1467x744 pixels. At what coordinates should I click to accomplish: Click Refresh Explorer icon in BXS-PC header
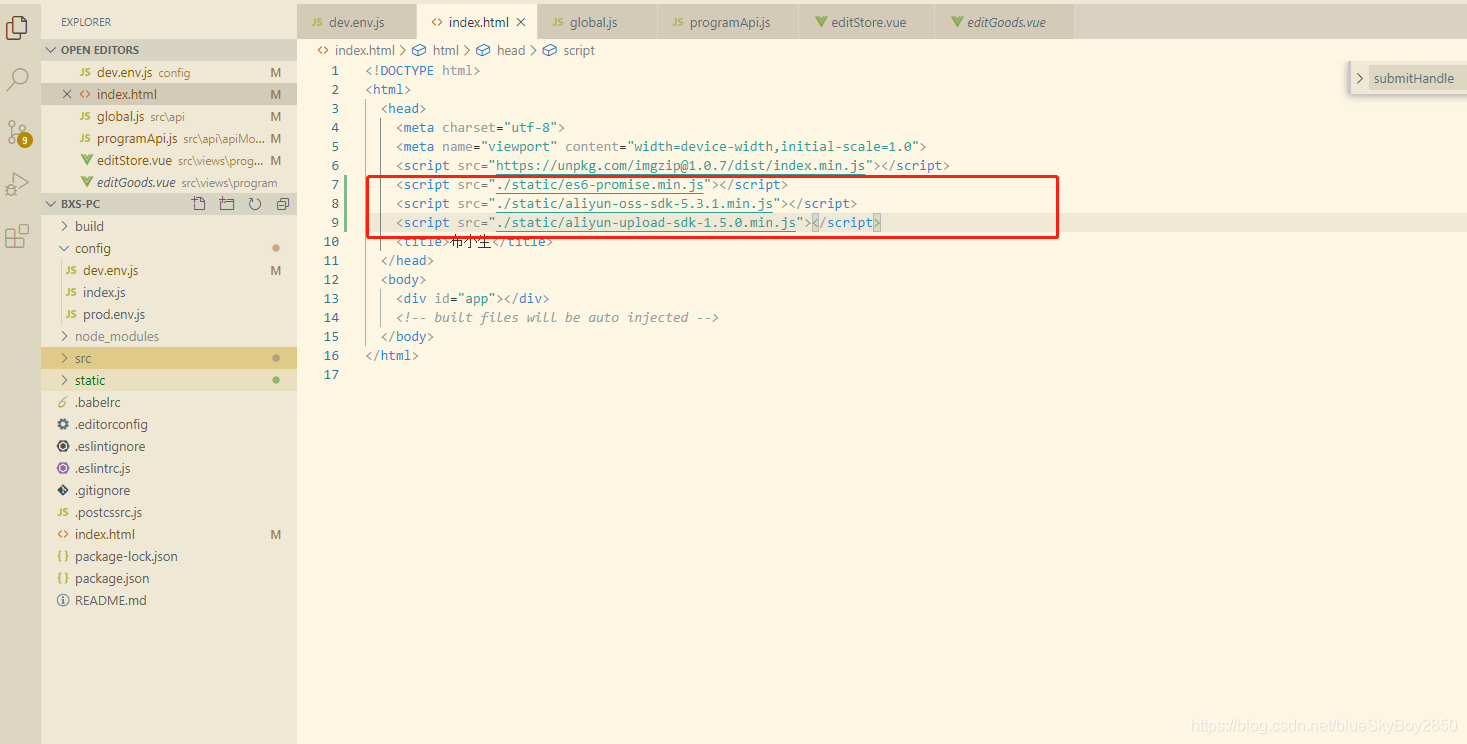tap(255, 204)
